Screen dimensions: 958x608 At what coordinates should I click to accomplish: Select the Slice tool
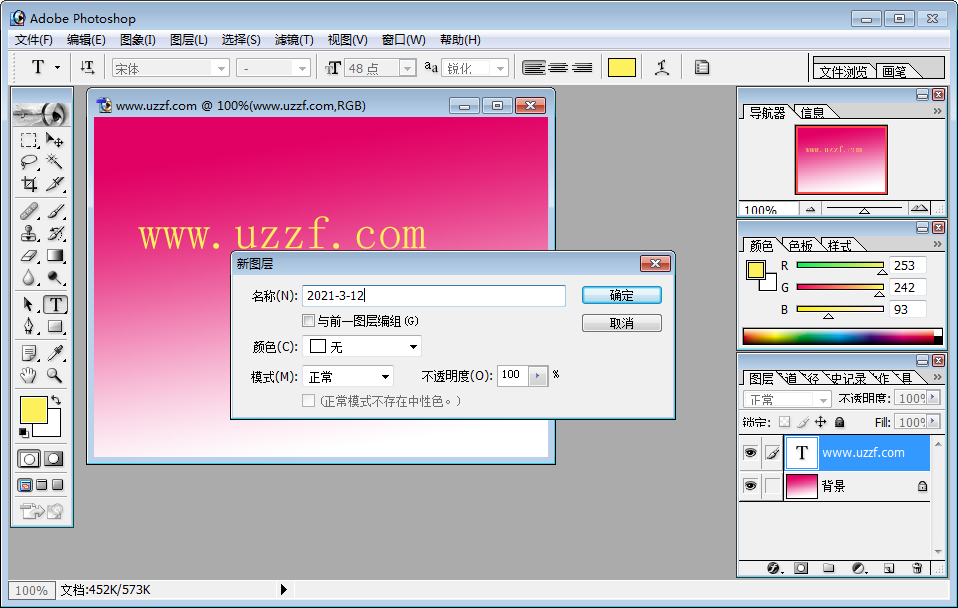click(x=55, y=183)
